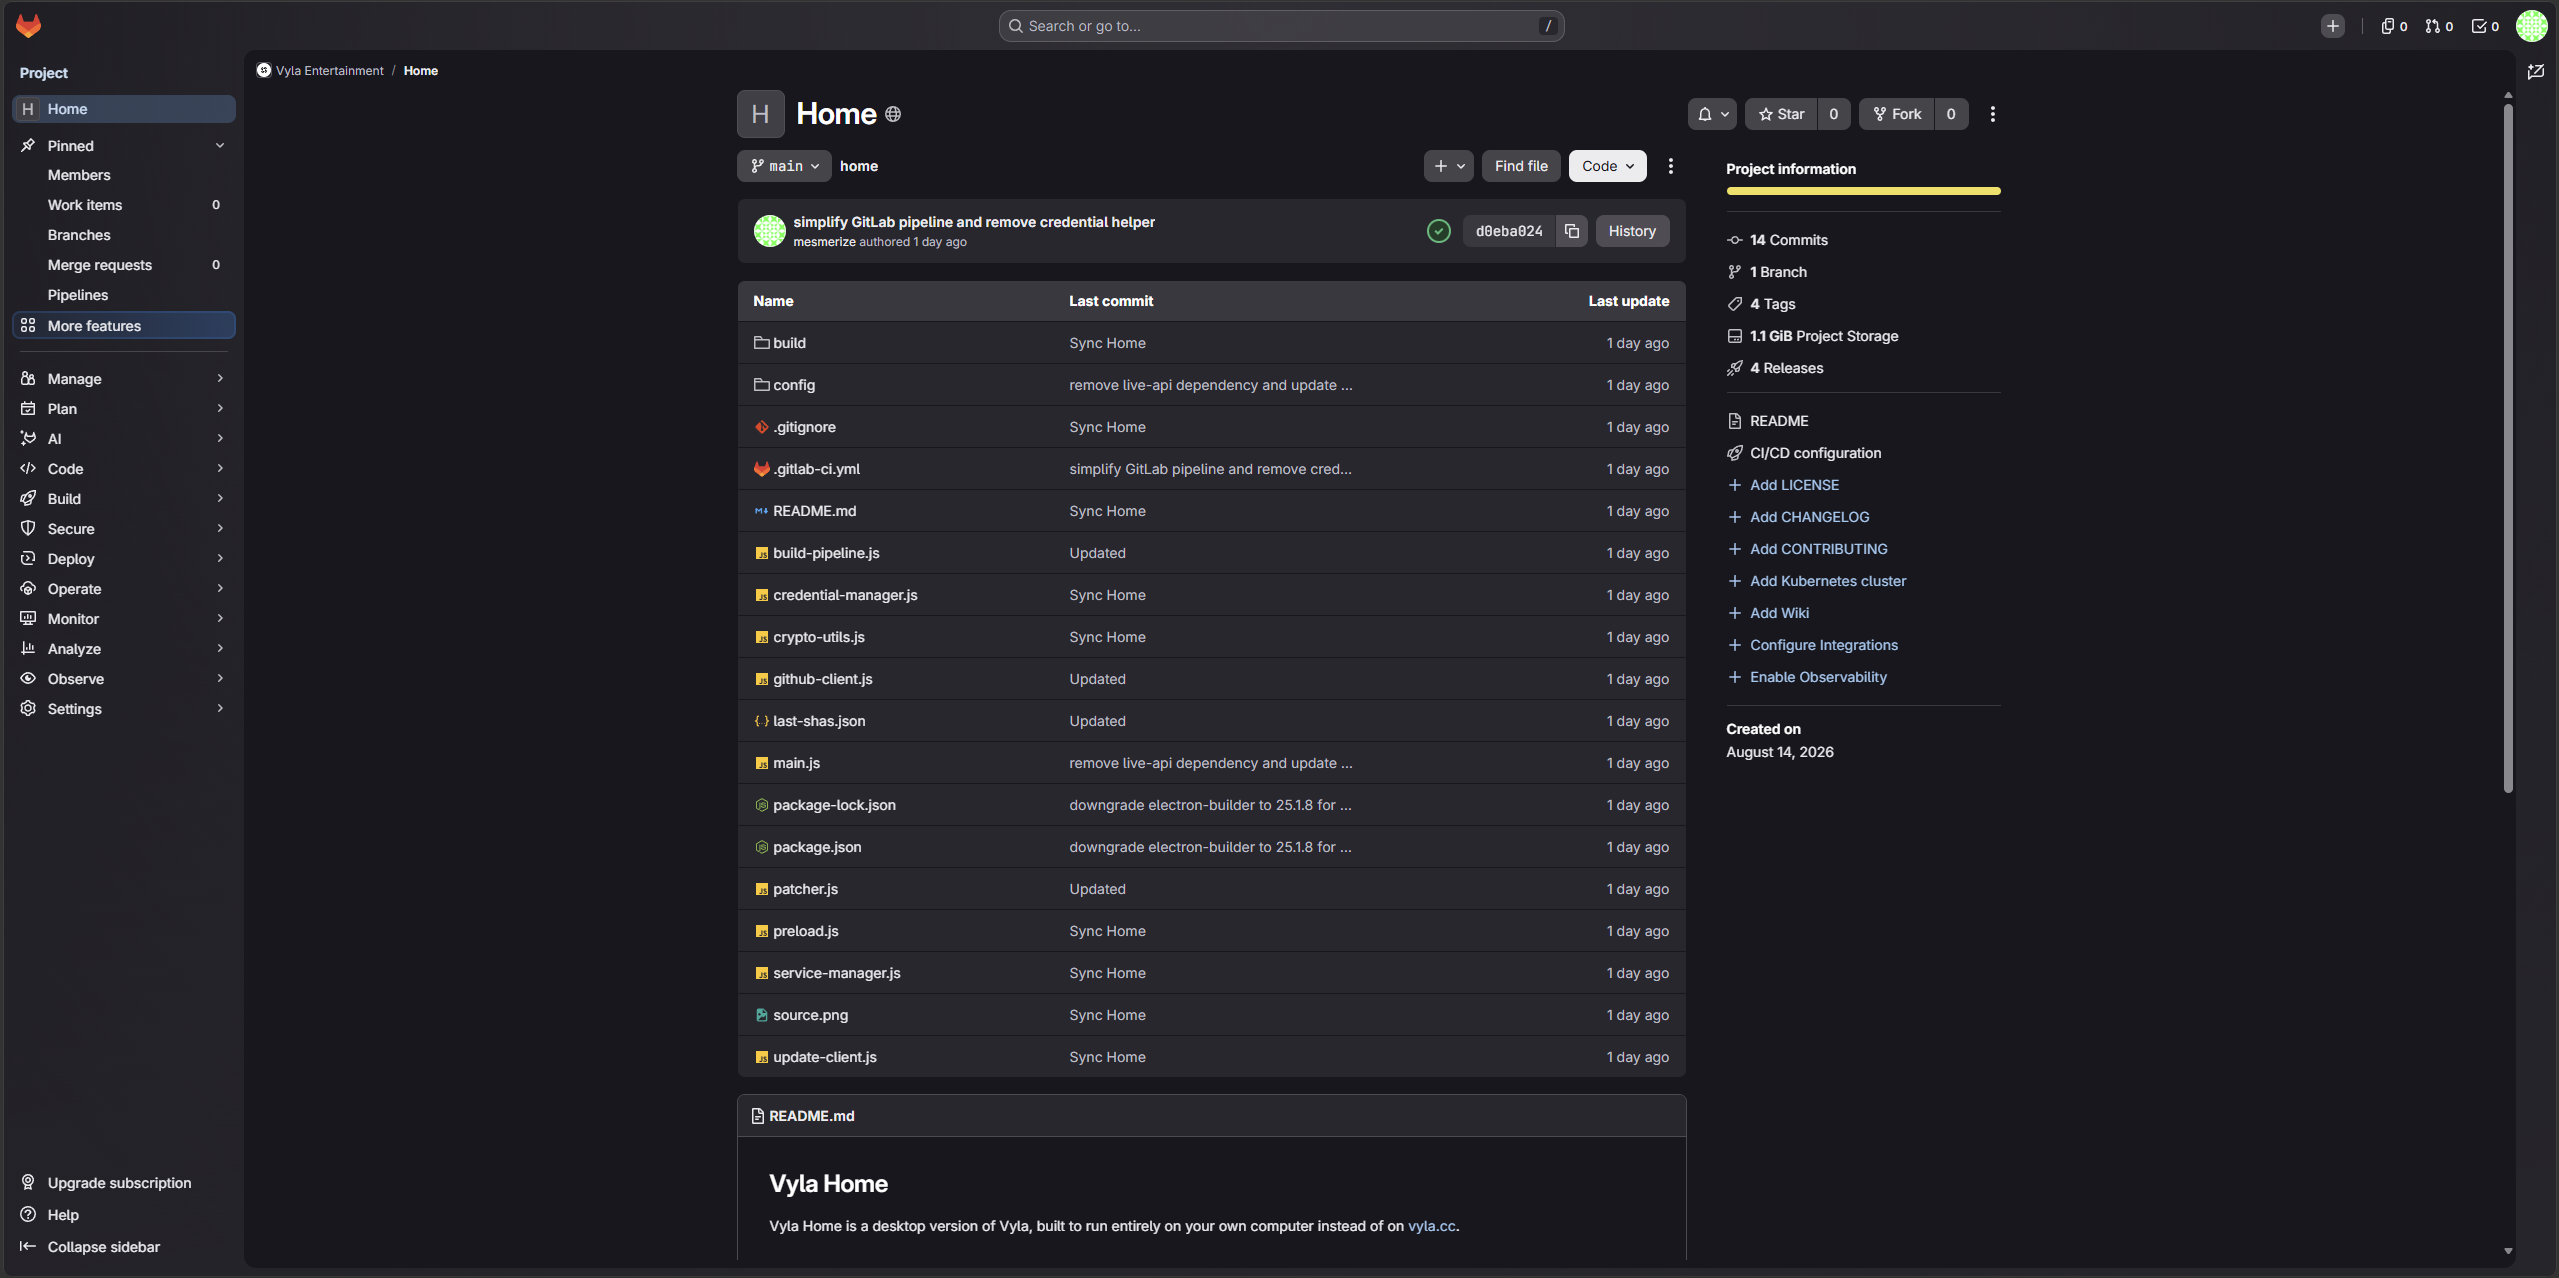
Task: Open the 4 Releases link
Action: [1786, 368]
